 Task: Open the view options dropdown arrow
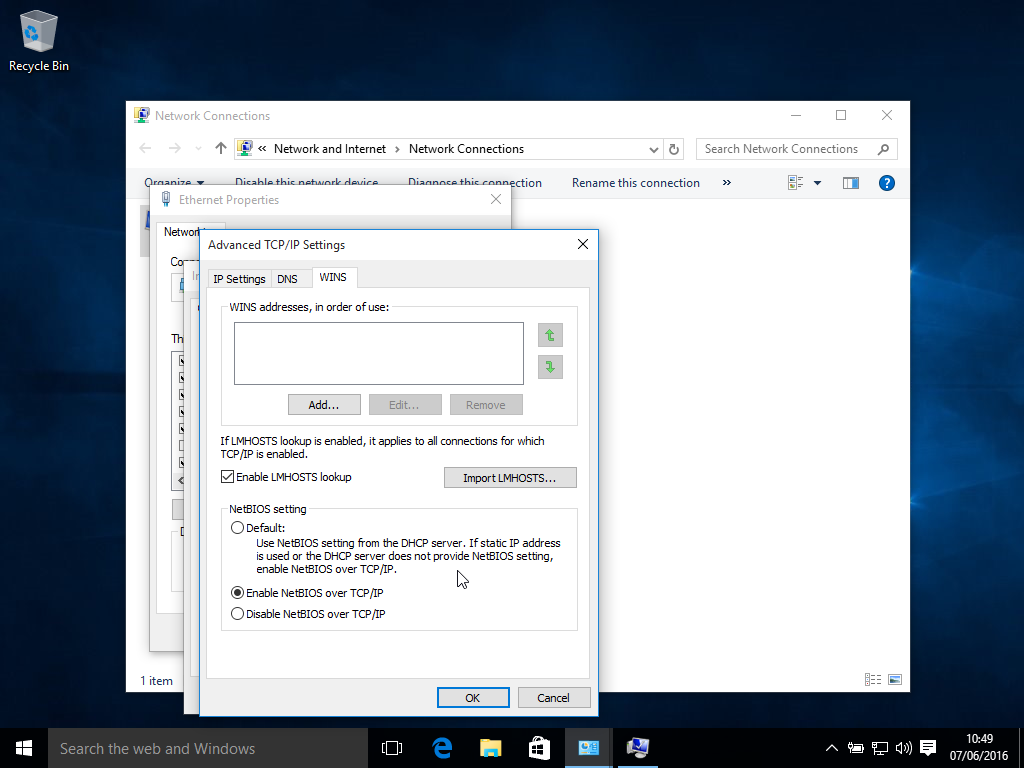[817, 183]
